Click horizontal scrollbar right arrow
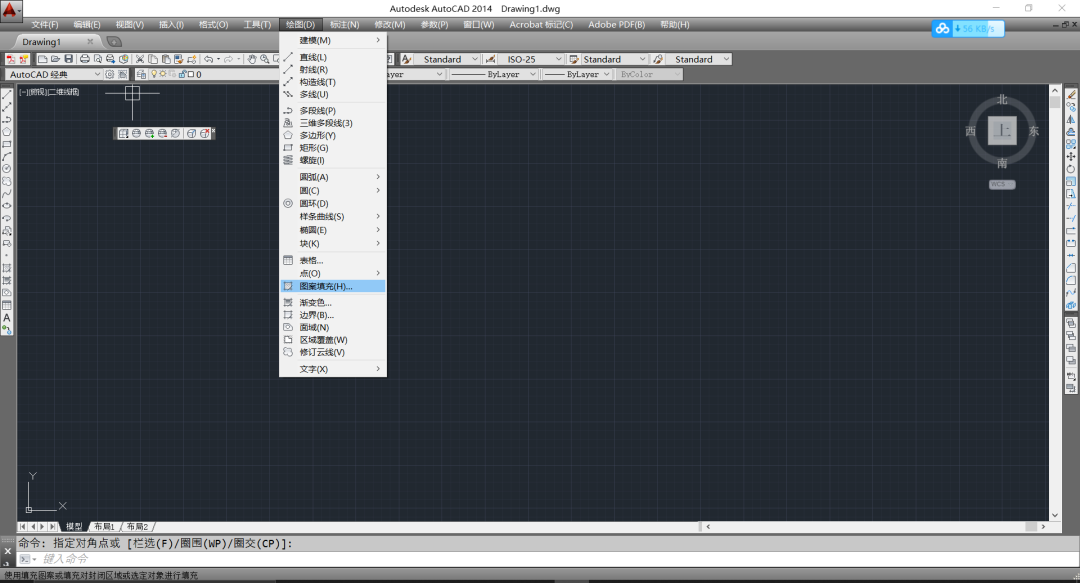The image size is (1080, 583). pyautogui.click(x=1043, y=526)
